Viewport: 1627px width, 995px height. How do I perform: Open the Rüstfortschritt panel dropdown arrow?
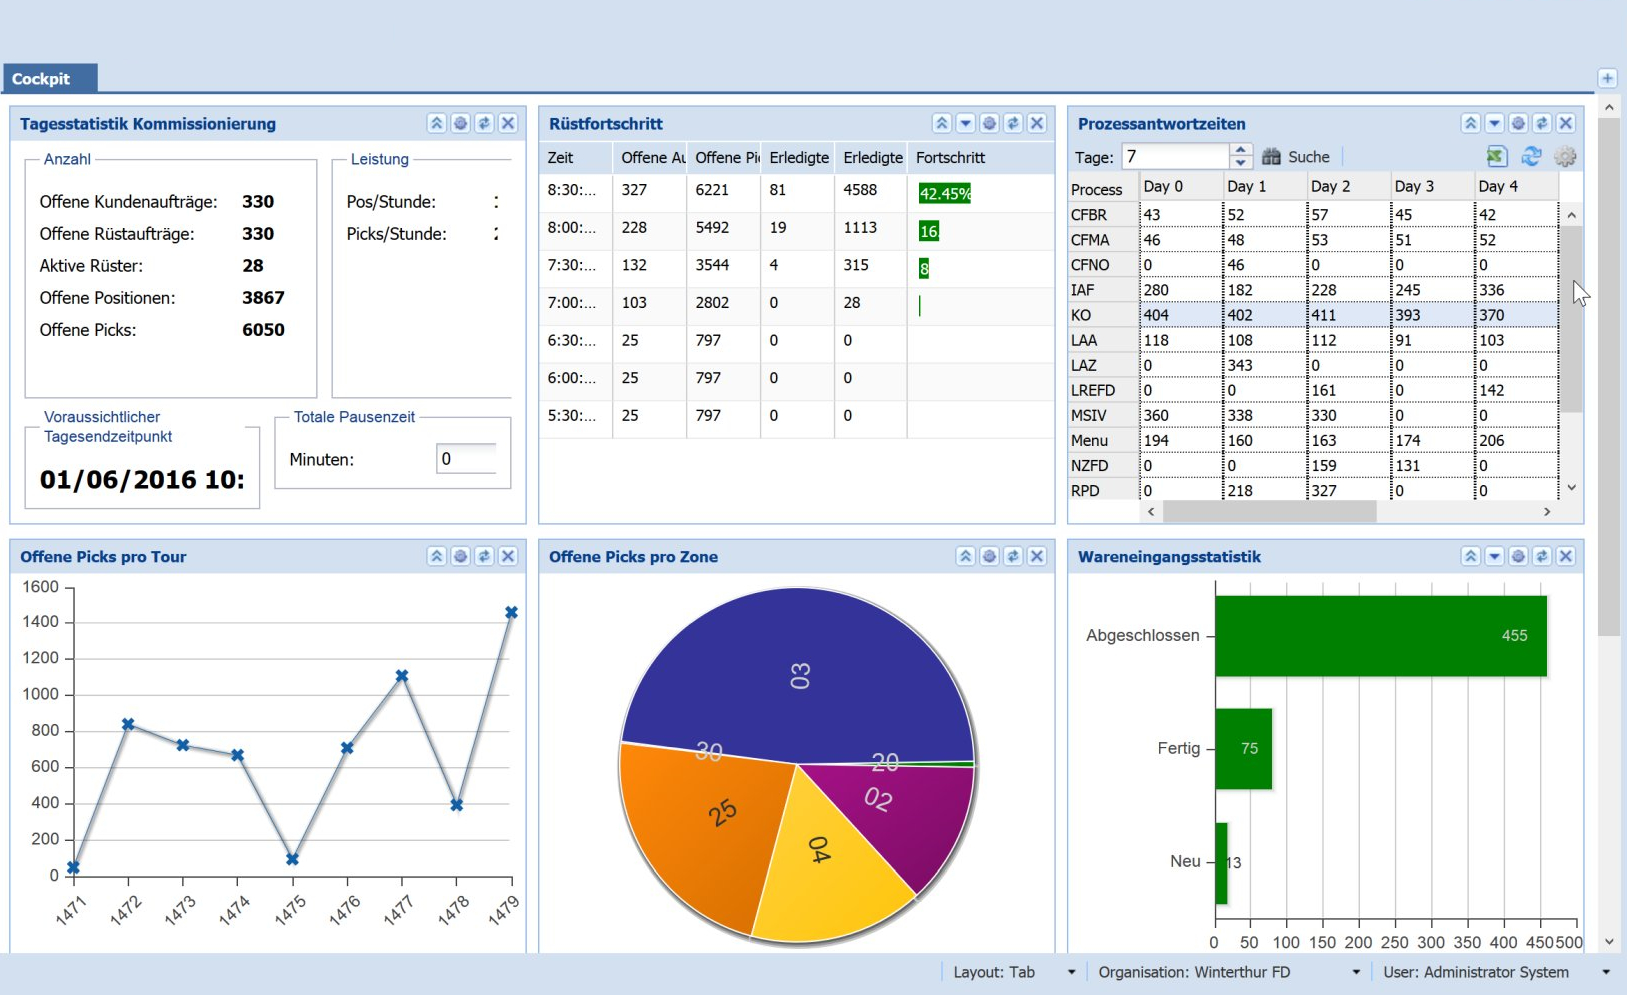pos(965,123)
